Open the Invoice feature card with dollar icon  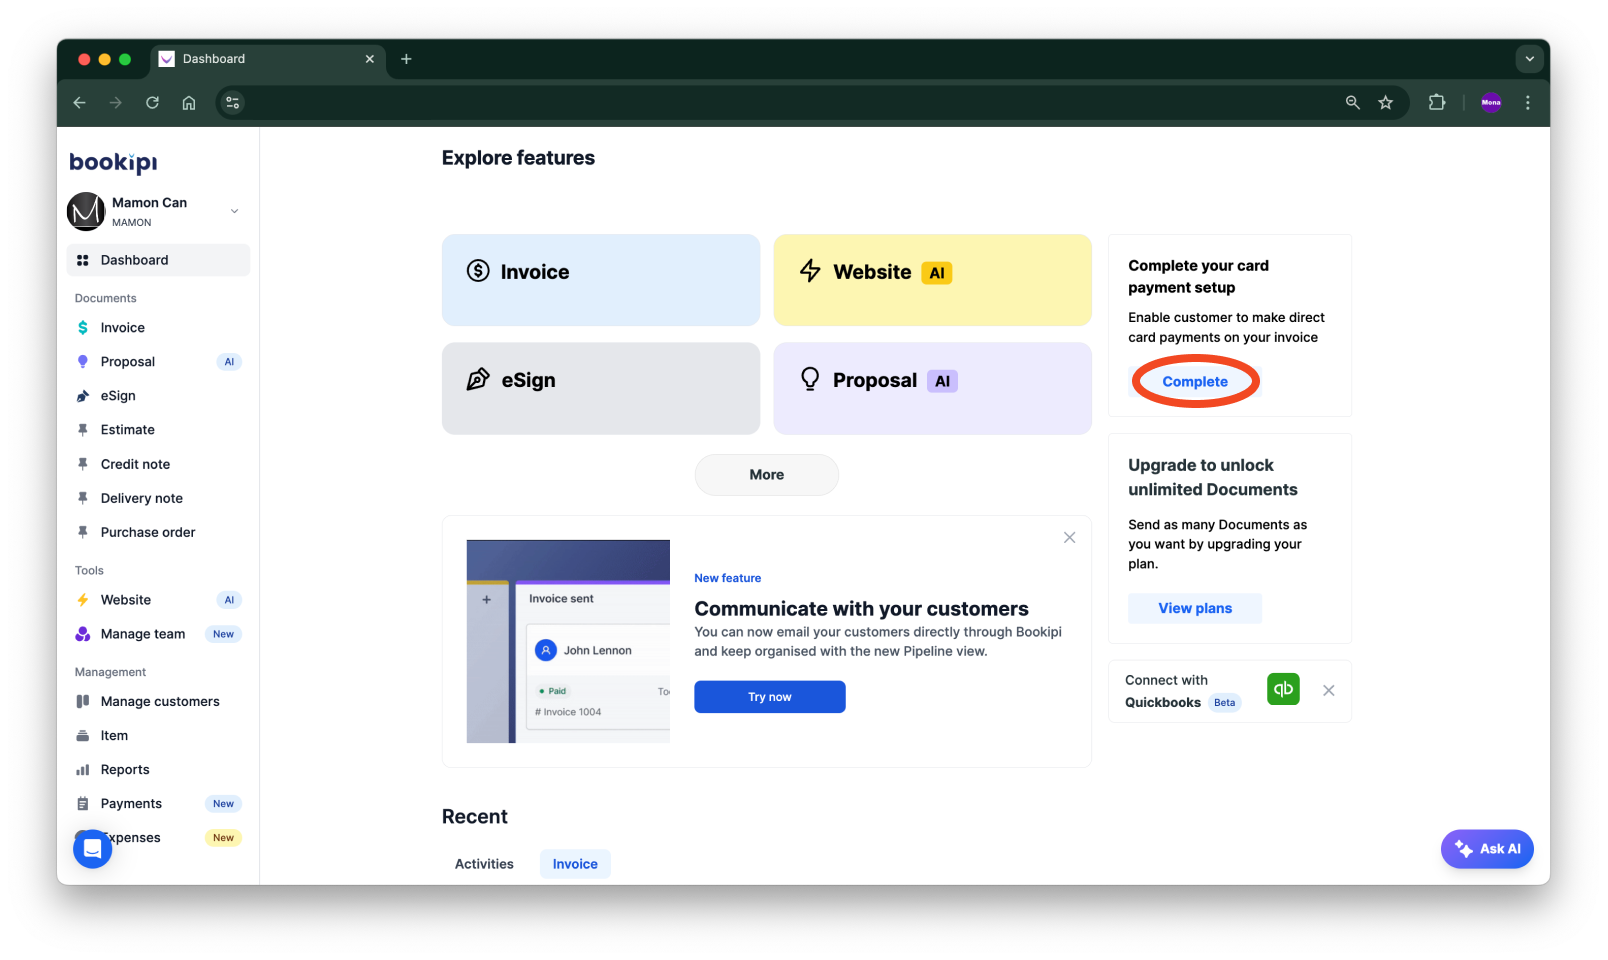(x=600, y=280)
